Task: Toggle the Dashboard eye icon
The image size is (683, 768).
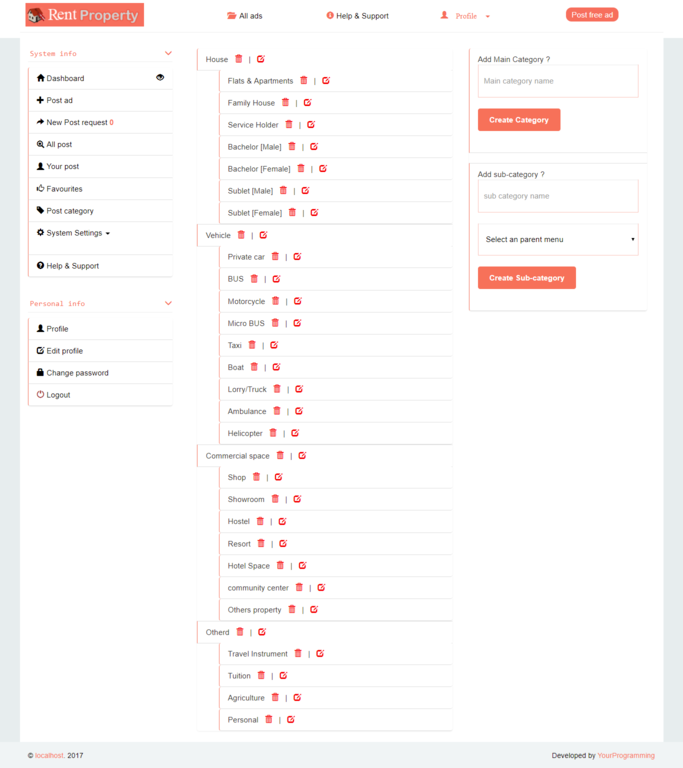Action: tap(160, 78)
